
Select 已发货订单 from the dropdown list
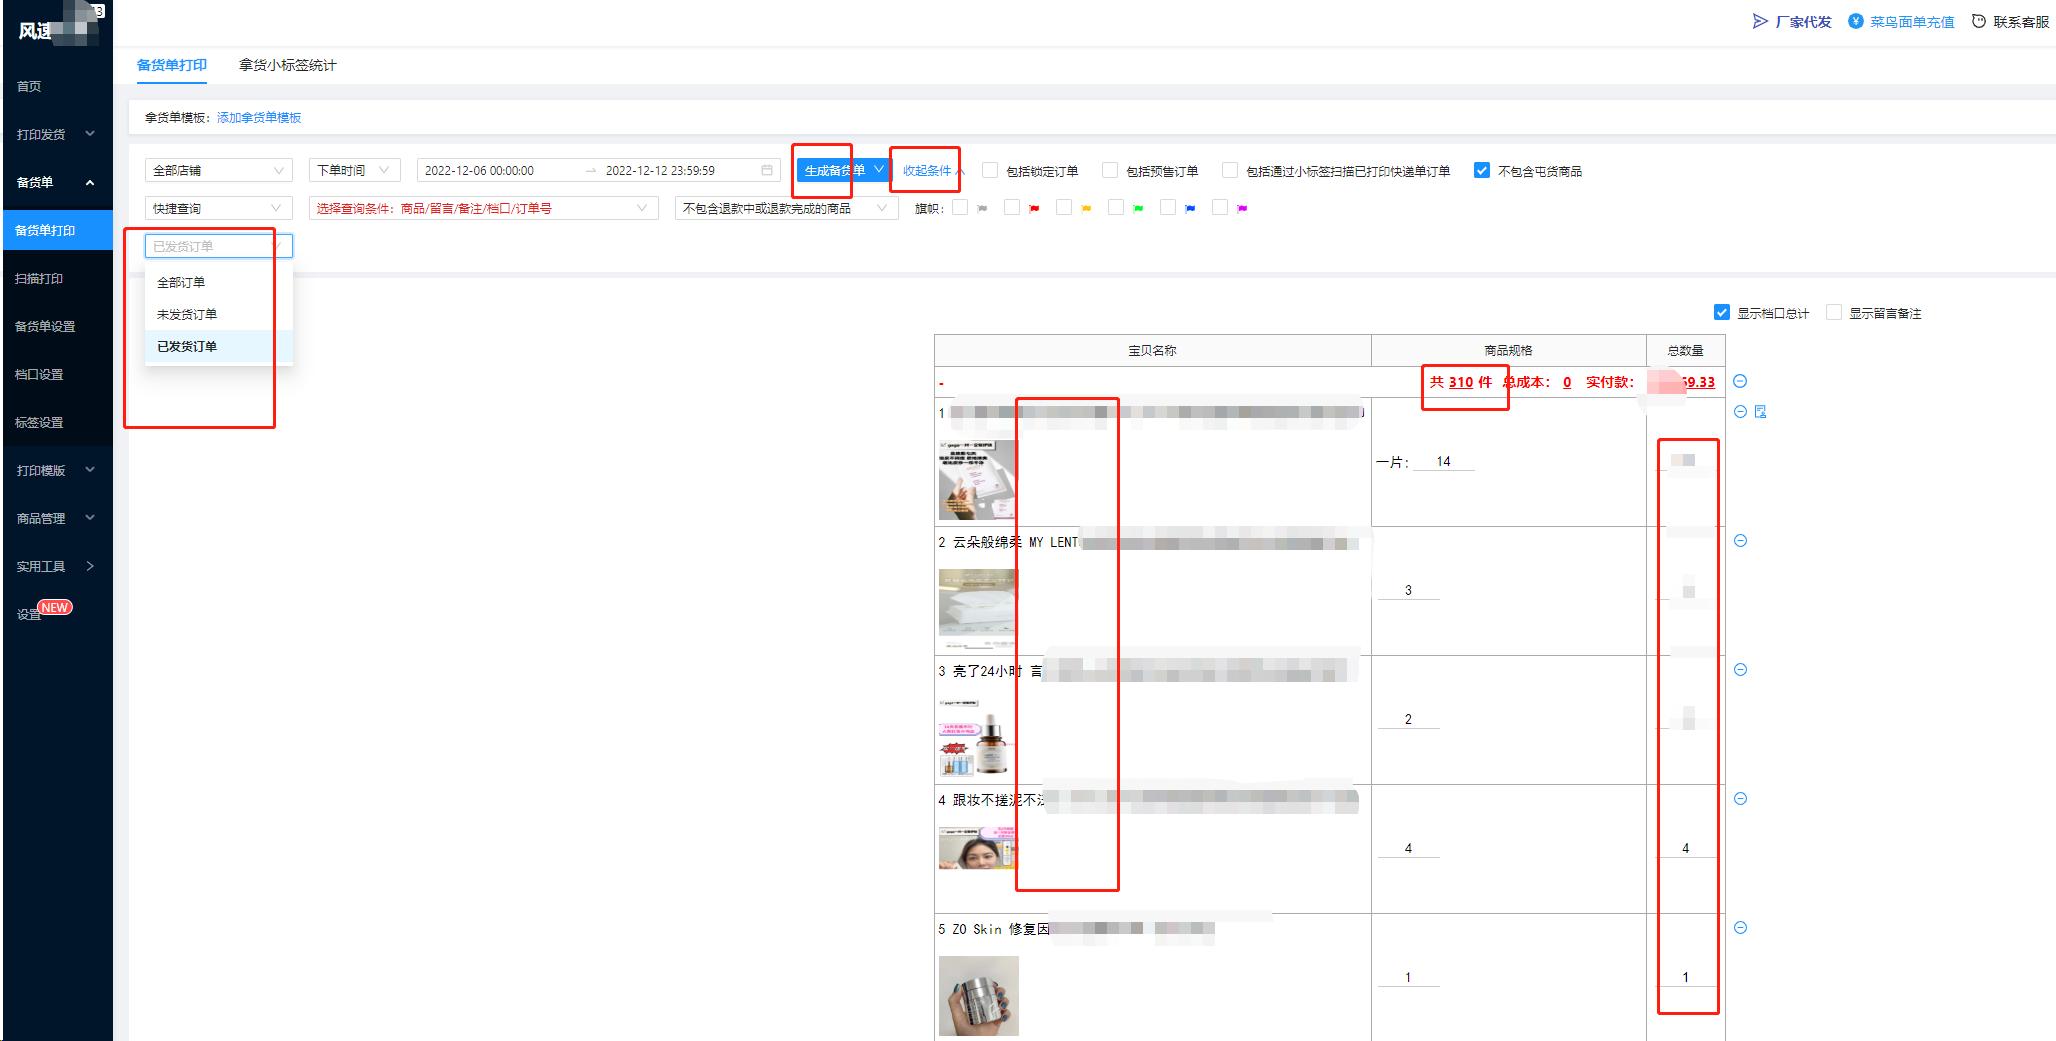click(219, 346)
